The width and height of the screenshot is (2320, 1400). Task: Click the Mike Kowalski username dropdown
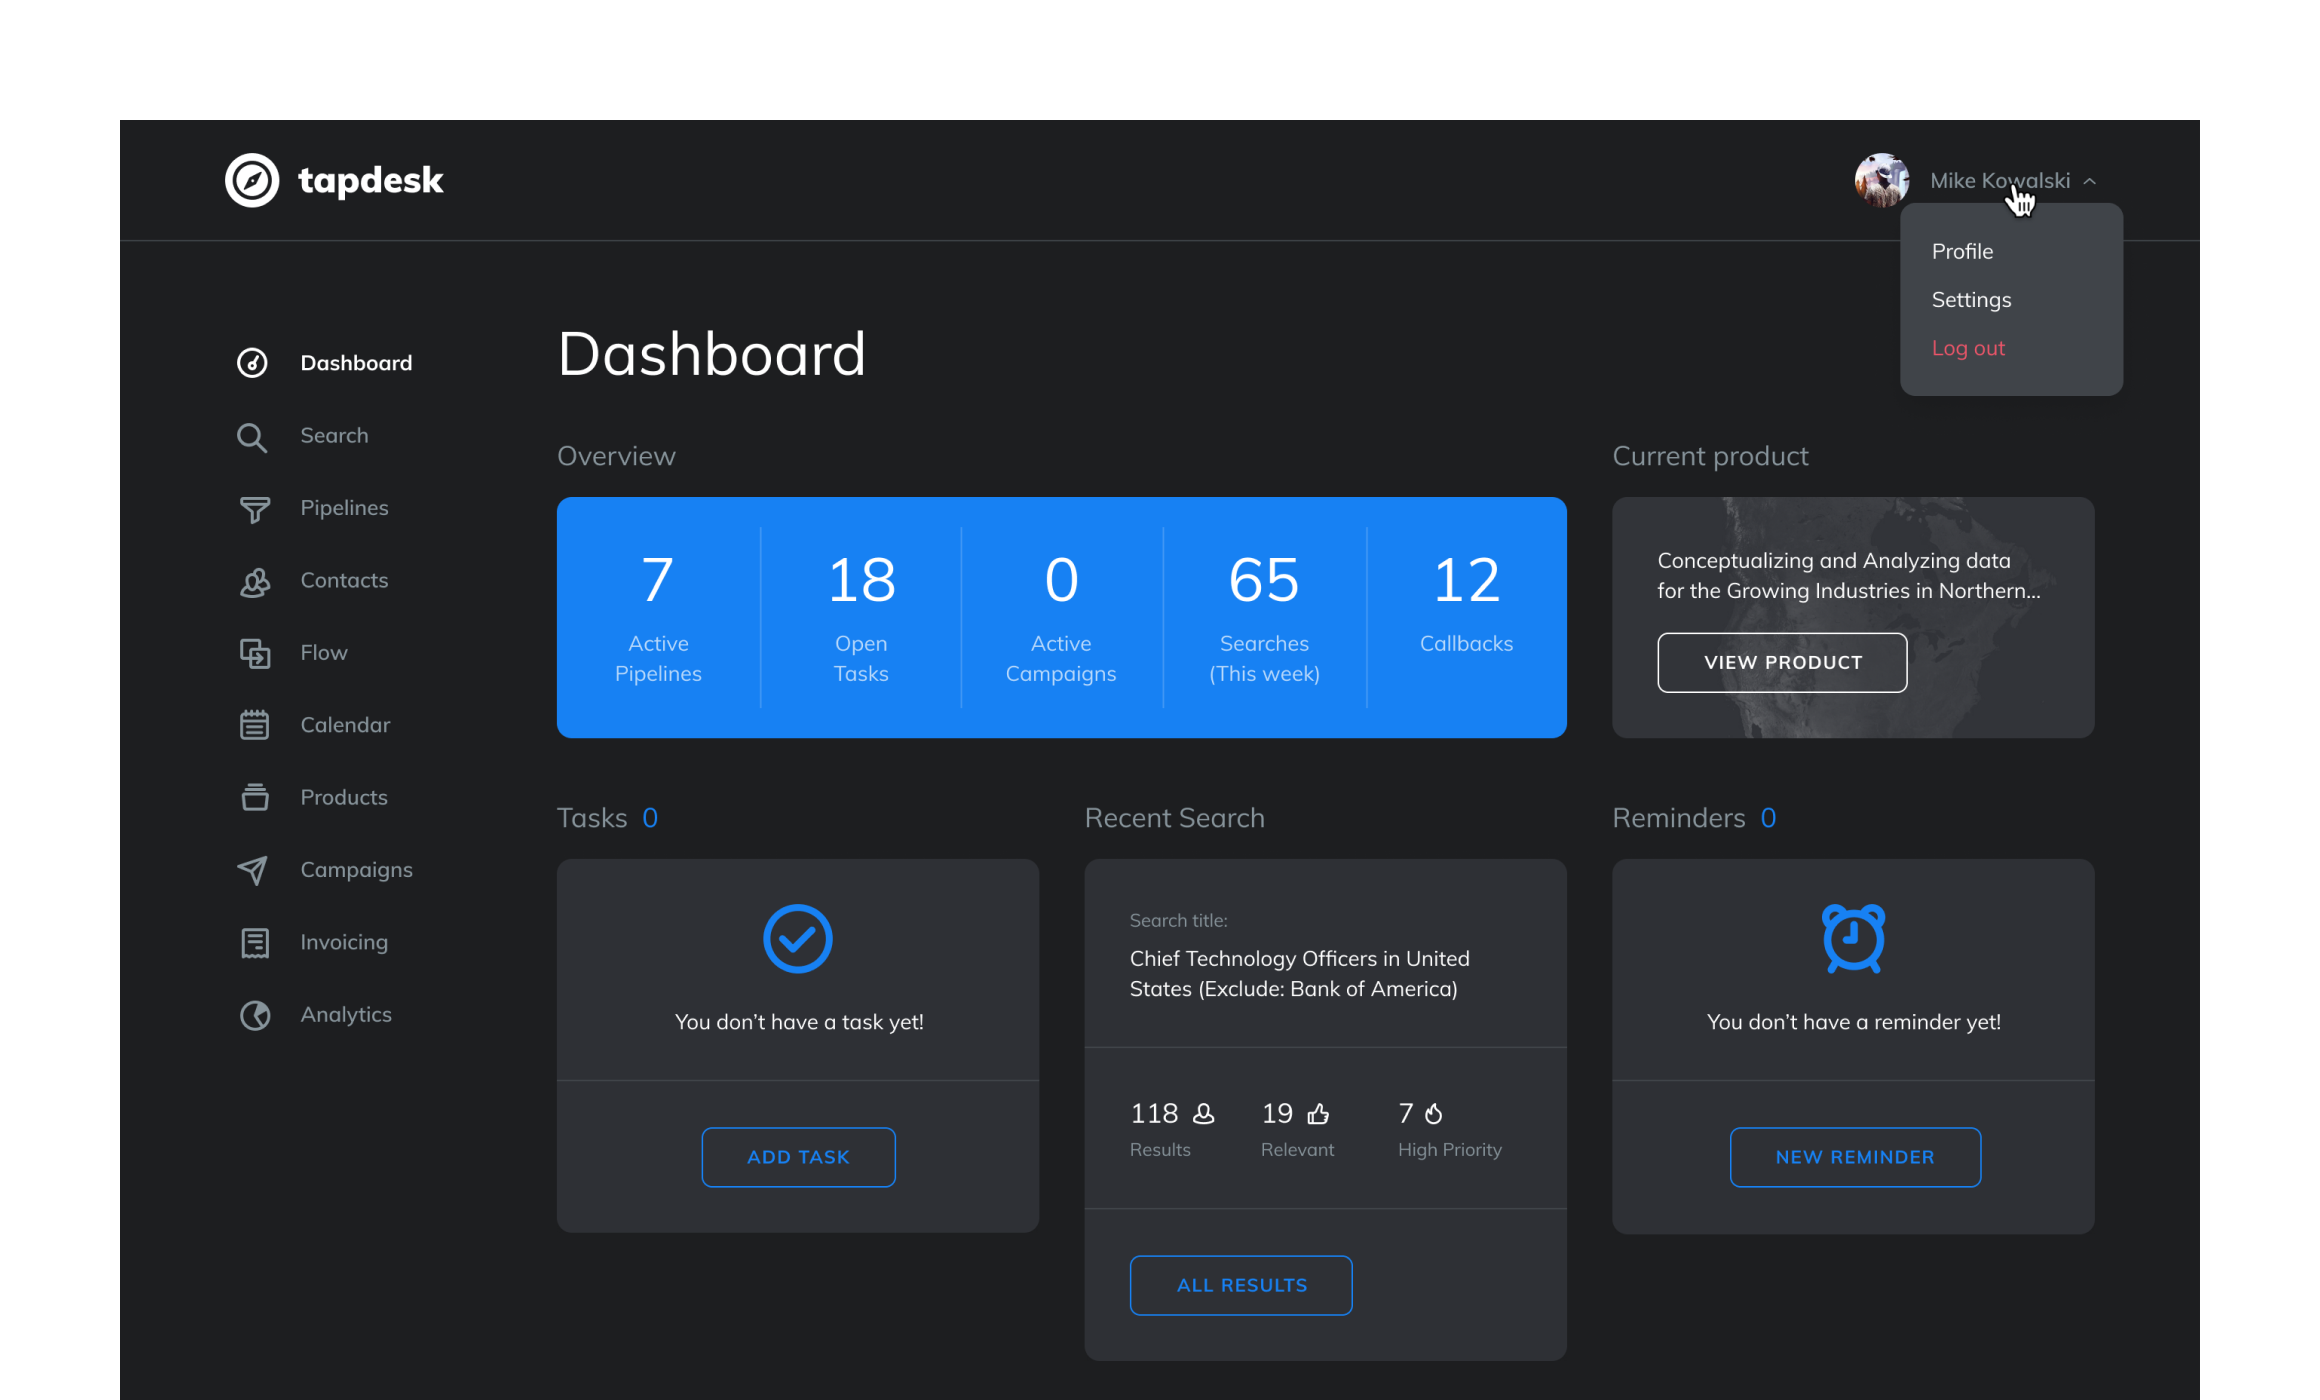coord(1999,181)
